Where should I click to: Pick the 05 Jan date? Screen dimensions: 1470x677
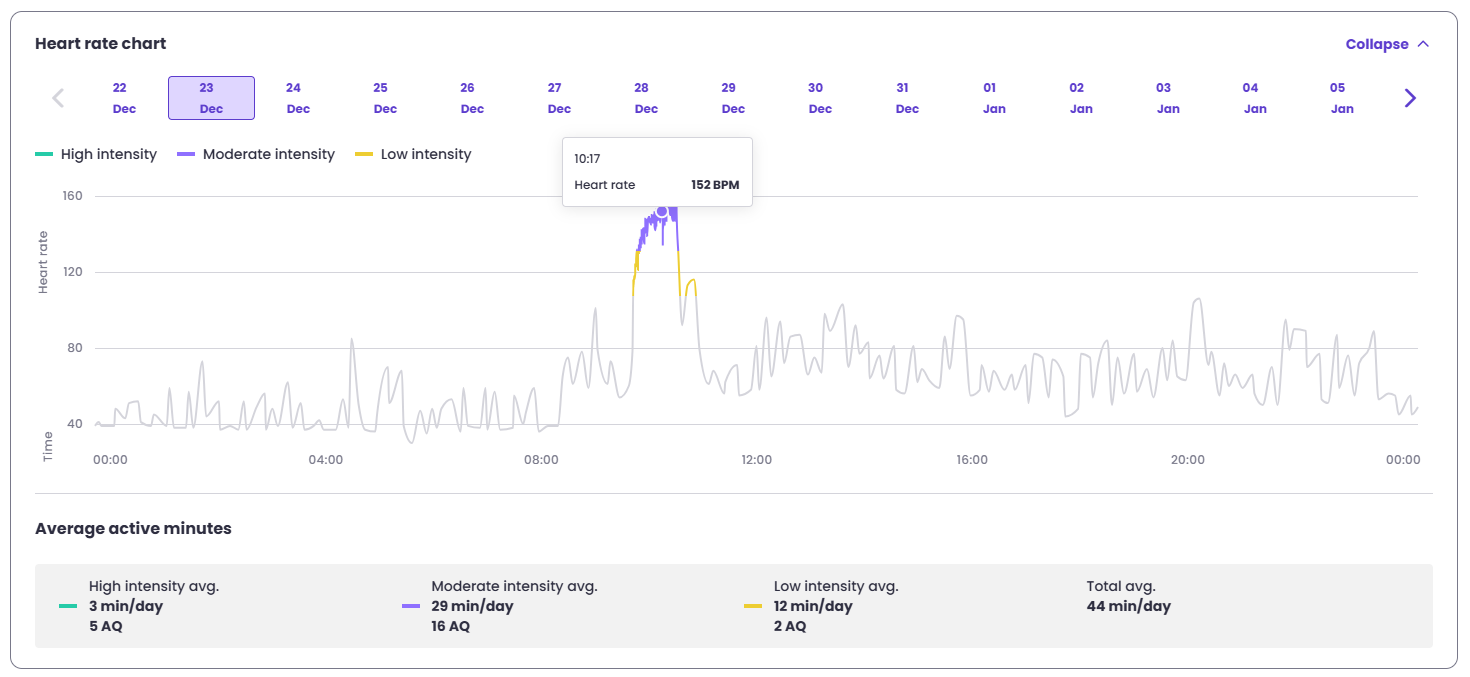coord(1342,98)
